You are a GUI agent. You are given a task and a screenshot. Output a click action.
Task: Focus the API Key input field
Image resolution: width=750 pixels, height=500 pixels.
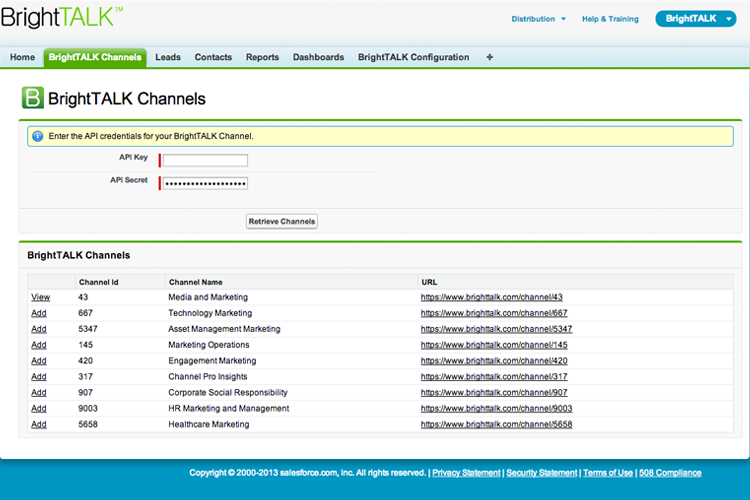click(x=205, y=160)
